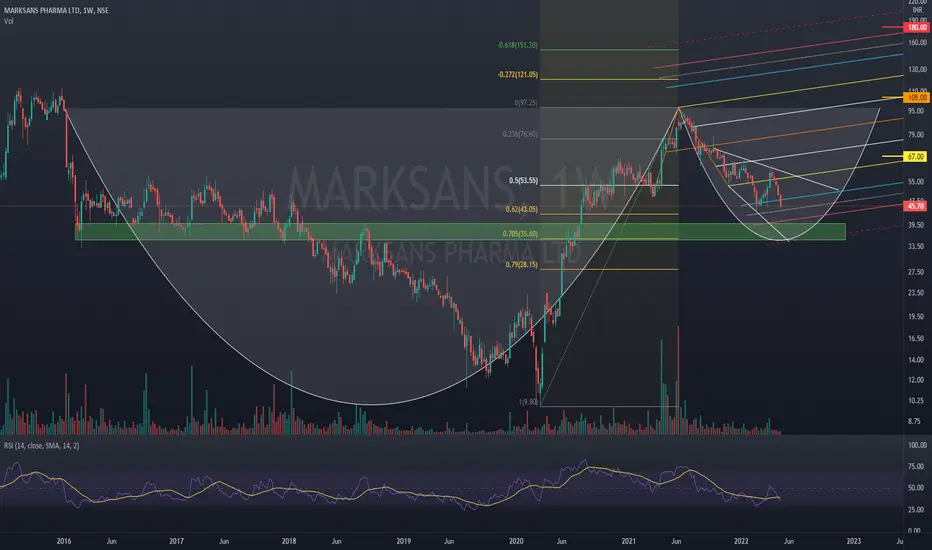Viewport: 932px width, 550px height.
Task: Click 2020 on the time axis
Action: tap(516, 541)
